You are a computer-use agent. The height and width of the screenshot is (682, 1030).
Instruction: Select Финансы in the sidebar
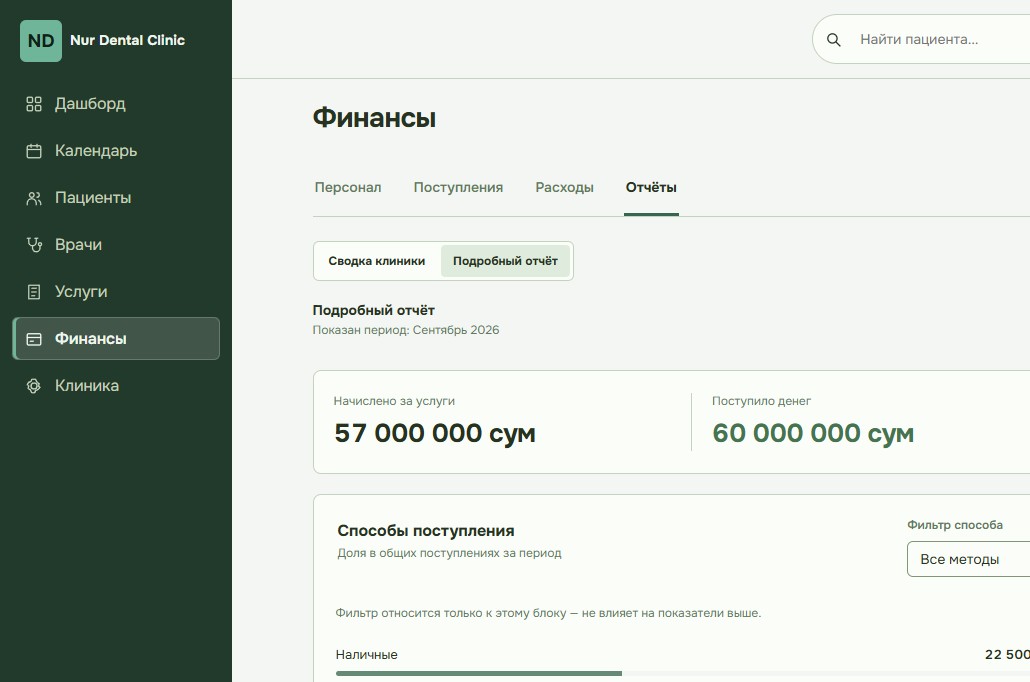[x=116, y=338]
